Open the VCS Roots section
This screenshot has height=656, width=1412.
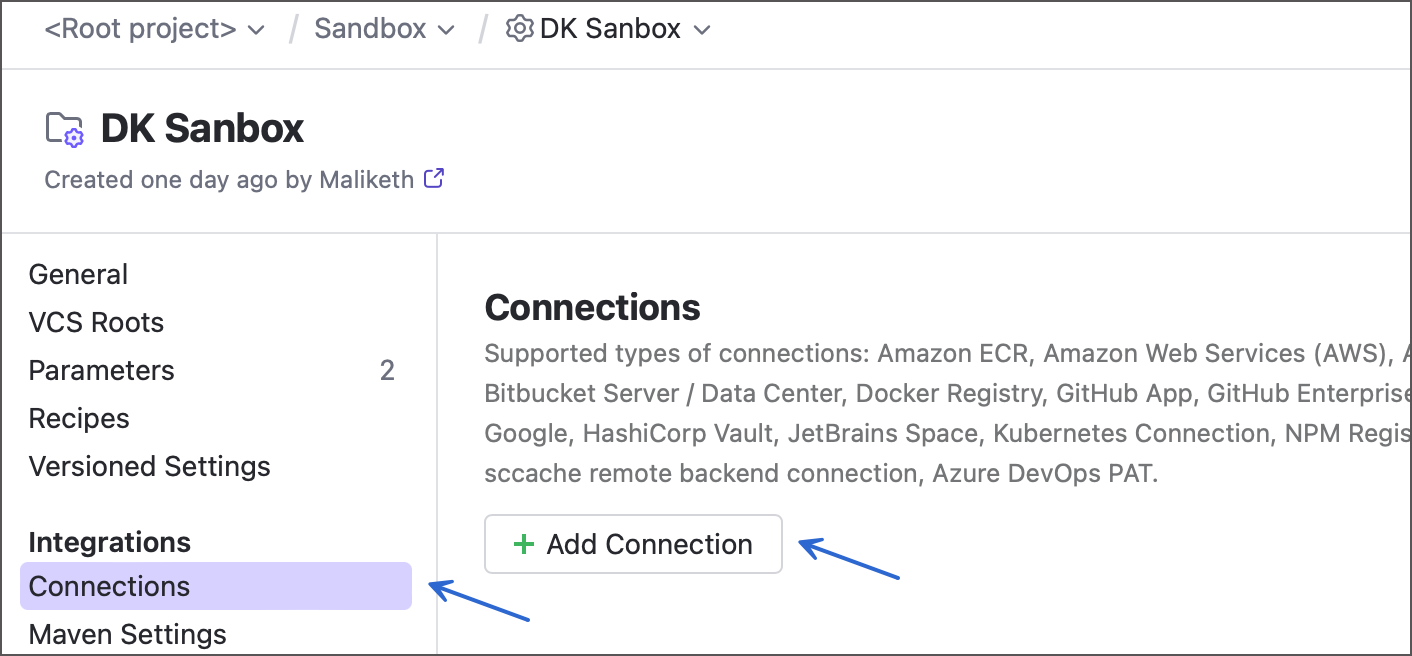point(96,322)
